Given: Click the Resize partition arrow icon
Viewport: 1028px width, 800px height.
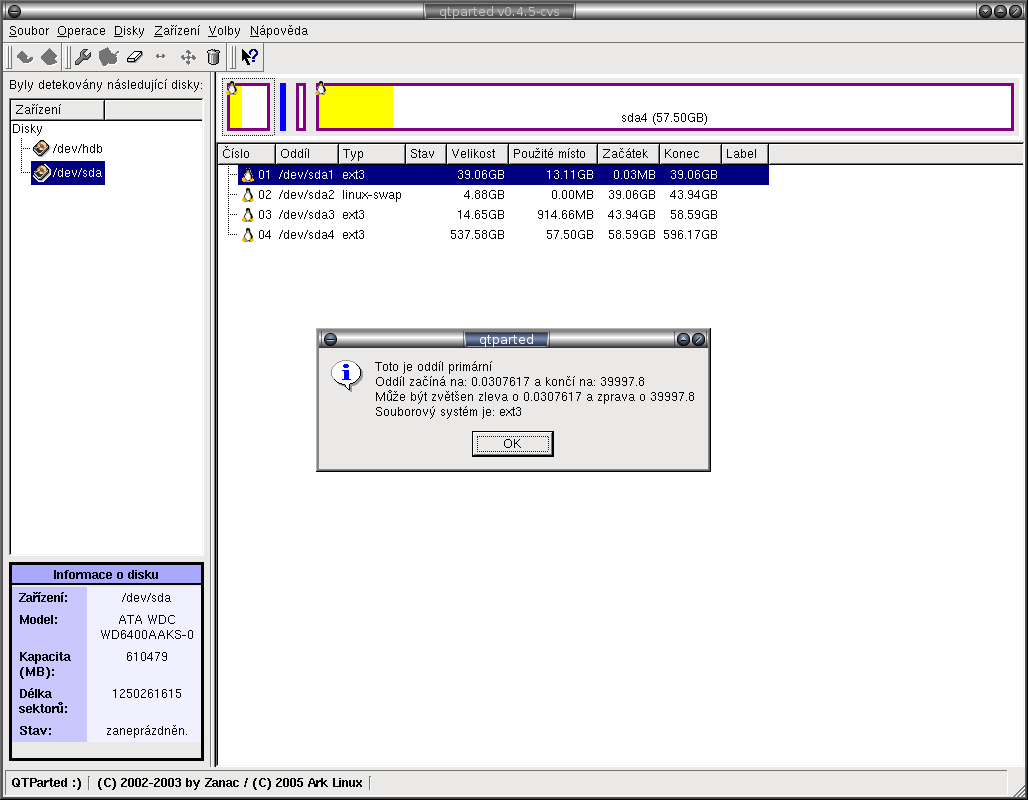Looking at the screenshot, I should click(161, 57).
